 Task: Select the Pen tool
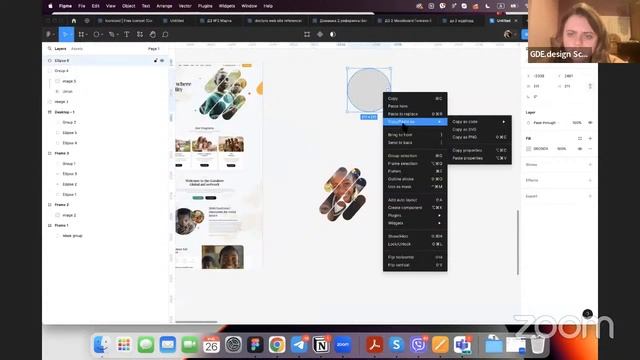(x=111, y=34)
